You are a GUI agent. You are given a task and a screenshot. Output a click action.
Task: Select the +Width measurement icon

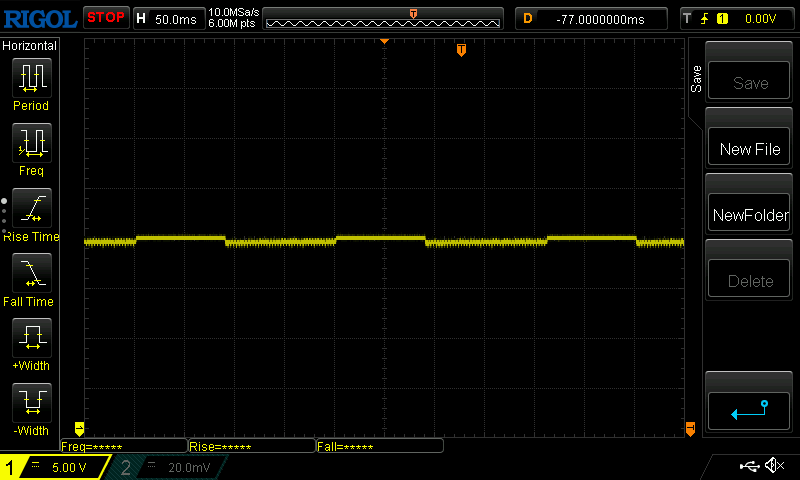[x=30, y=338]
